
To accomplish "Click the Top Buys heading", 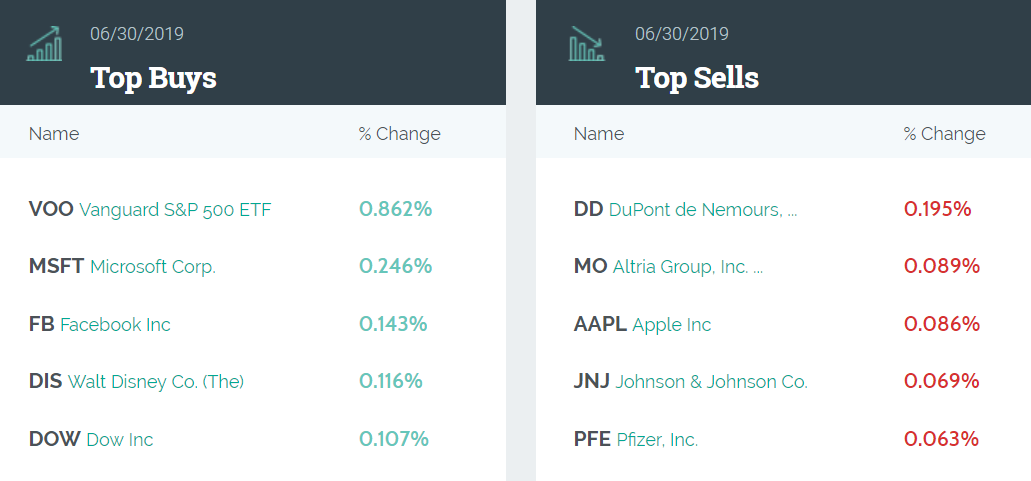I will (153, 78).
